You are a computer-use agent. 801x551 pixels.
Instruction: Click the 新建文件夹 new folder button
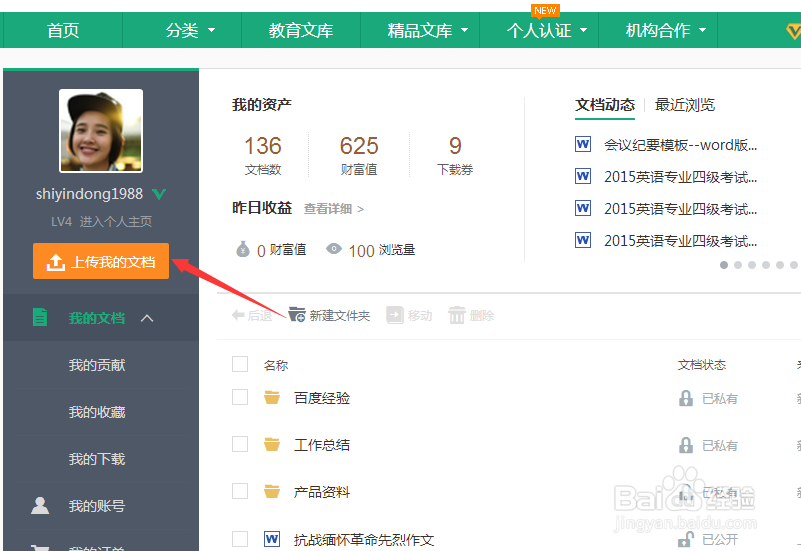329,315
